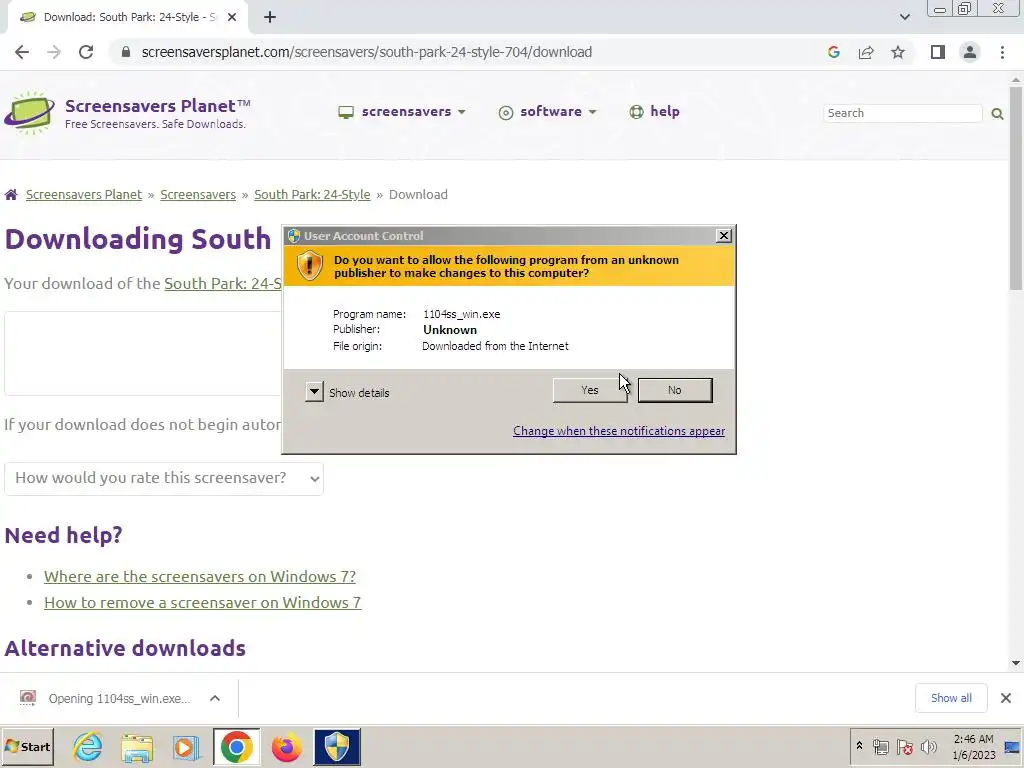Click the share page icon
Screen dimensions: 1024x768
point(866,52)
